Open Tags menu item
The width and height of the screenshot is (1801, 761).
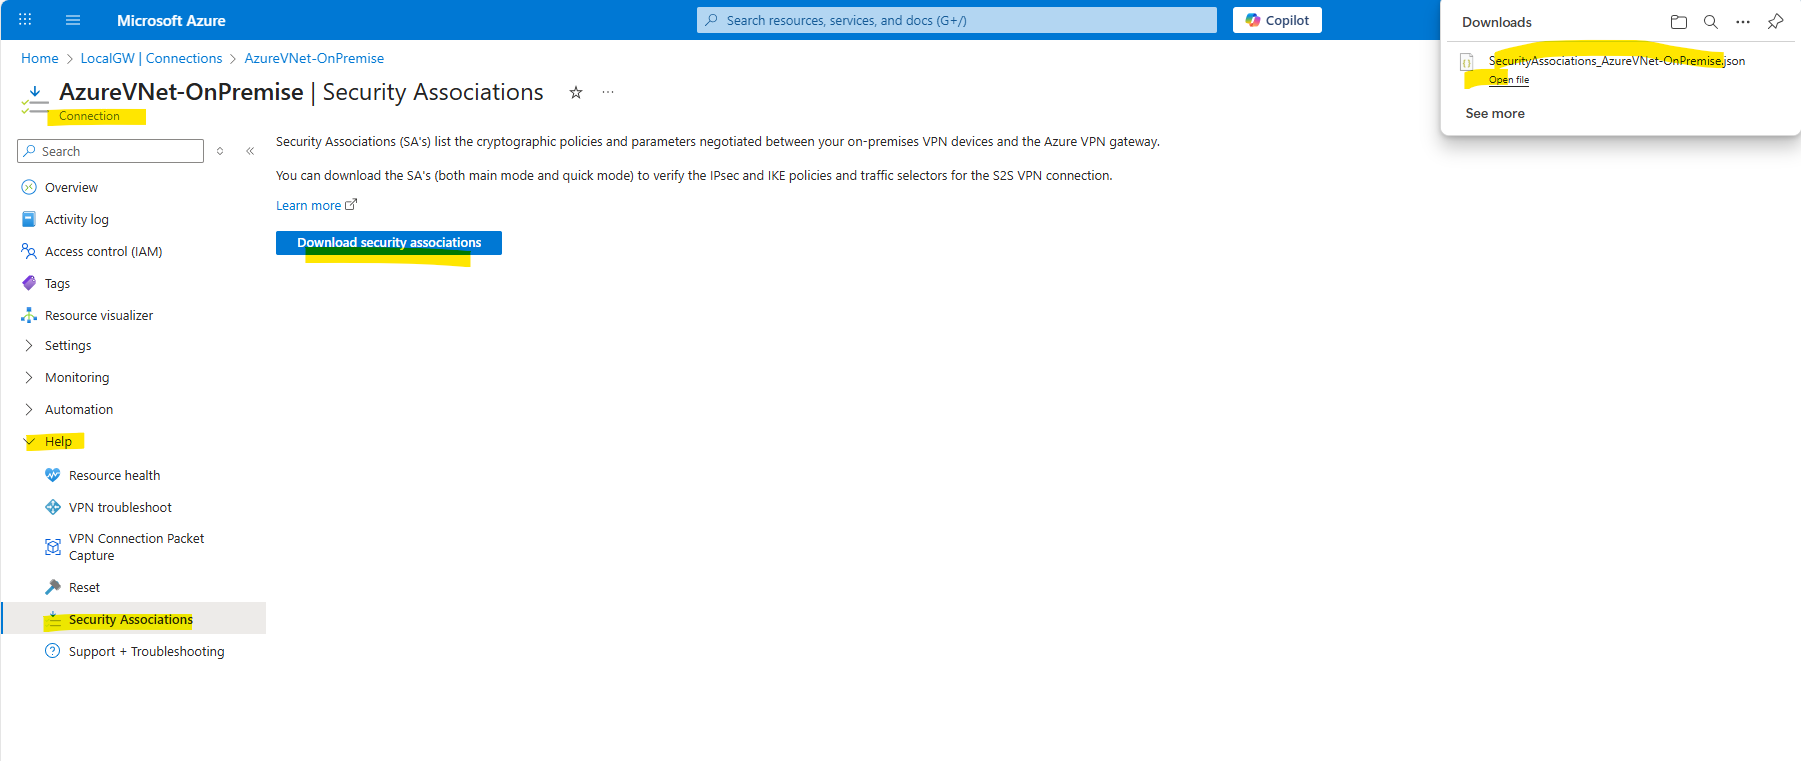click(x=57, y=283)
